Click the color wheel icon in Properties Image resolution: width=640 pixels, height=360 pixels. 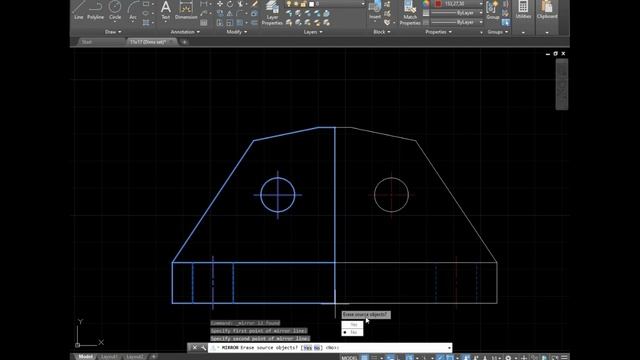426,4
